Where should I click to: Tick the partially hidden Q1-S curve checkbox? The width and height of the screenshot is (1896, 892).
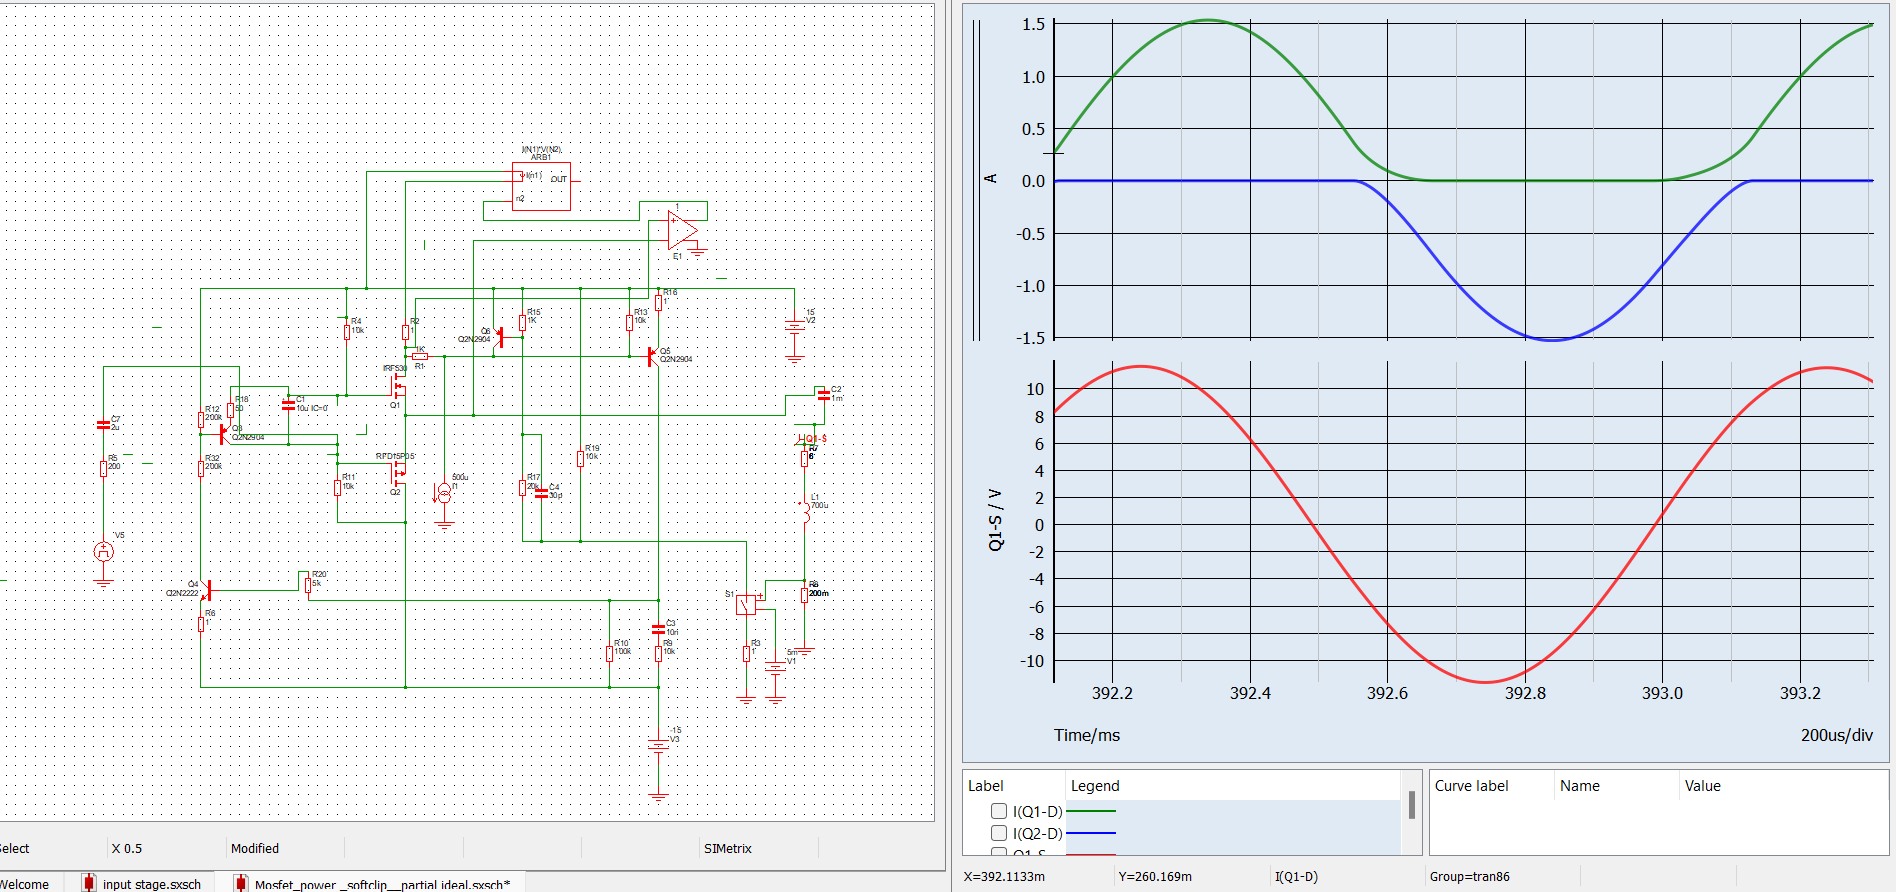pyautogui.click(x=998, y=852)
